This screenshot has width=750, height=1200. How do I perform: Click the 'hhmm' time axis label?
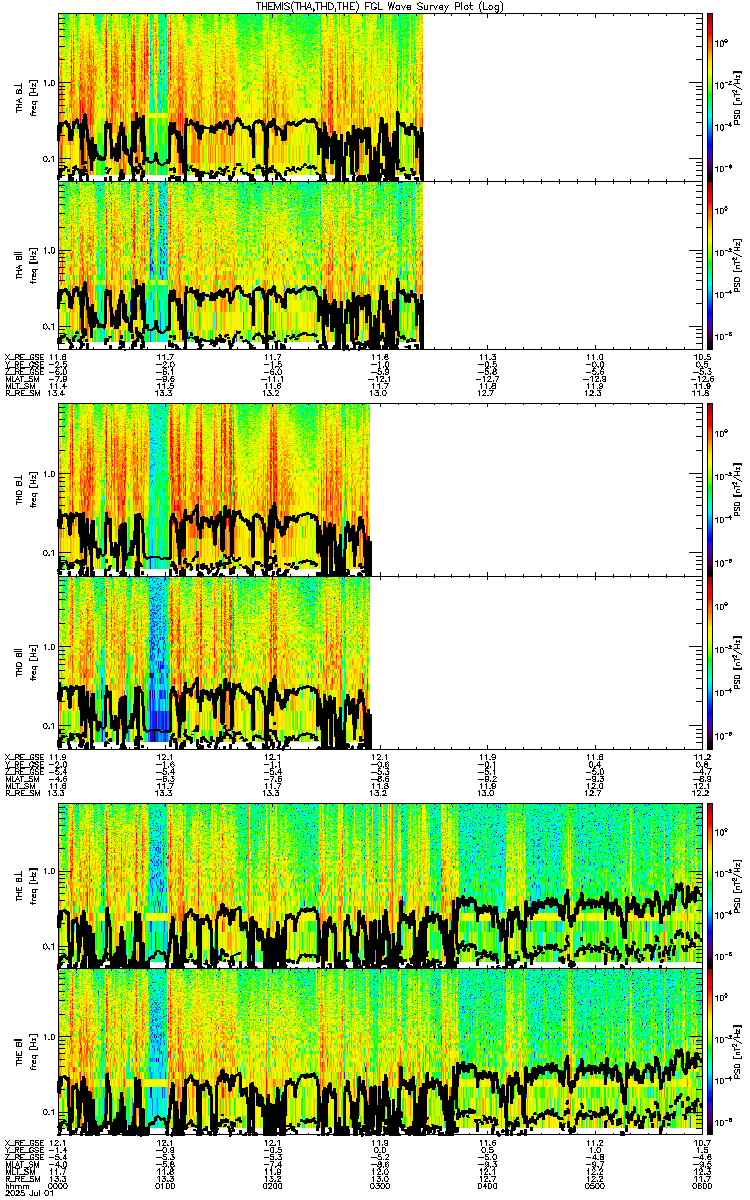coord(15,1186)
